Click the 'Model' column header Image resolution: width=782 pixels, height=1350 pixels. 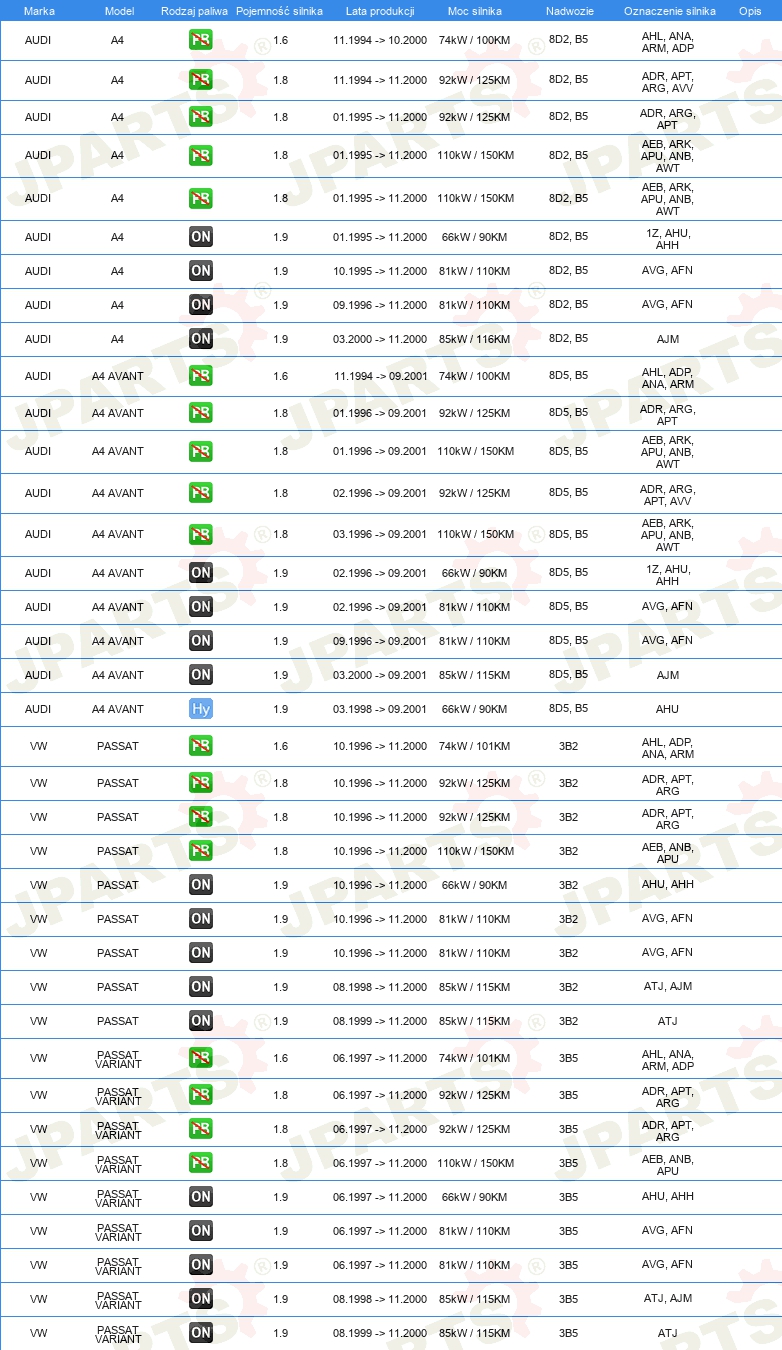[x=119, y=11]
